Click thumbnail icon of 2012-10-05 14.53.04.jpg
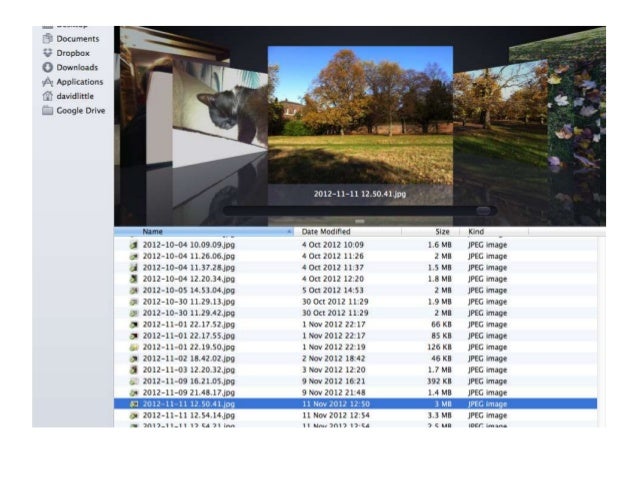638x479 pixels. tap(134, 290)
